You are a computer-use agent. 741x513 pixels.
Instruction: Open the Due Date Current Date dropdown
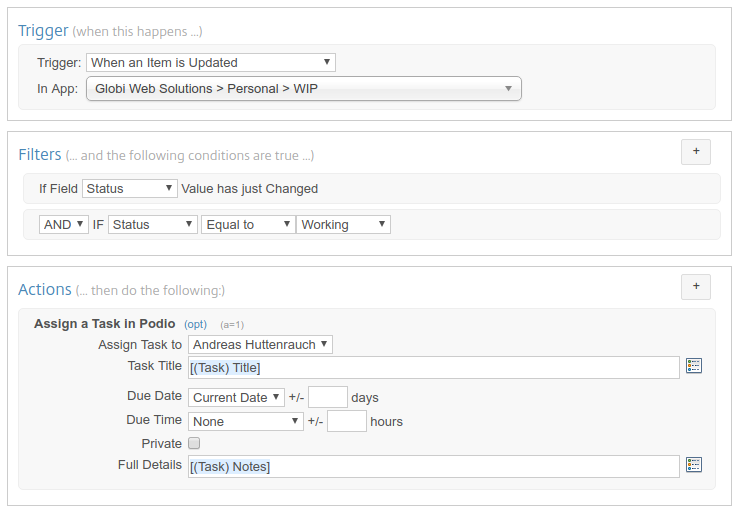(x=236, y=397)
